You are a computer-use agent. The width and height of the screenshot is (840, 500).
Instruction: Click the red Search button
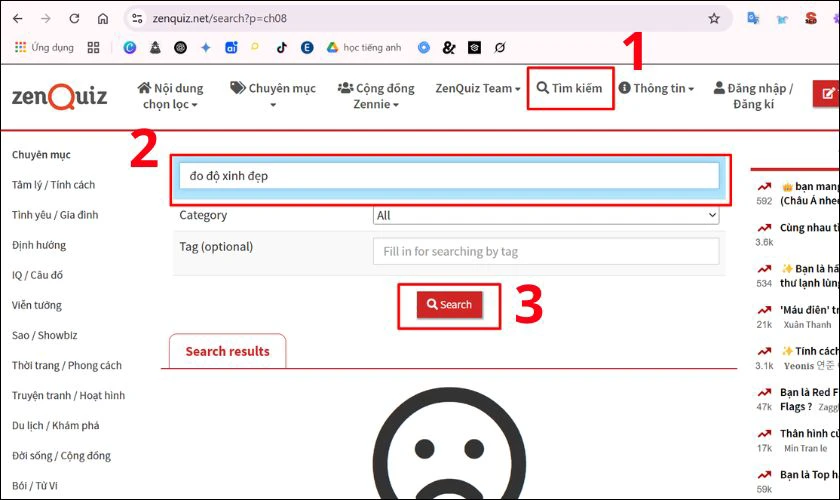(449, 304)
